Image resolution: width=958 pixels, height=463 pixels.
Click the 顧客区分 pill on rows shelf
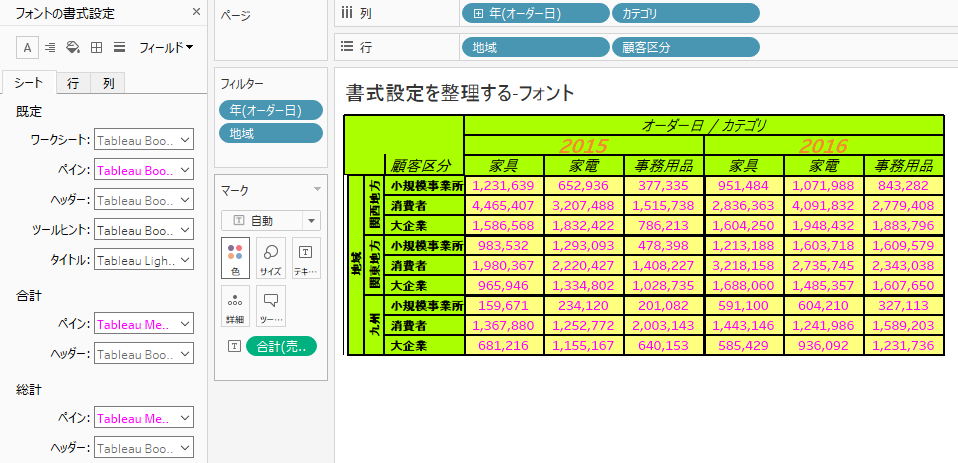click(686, 47)
